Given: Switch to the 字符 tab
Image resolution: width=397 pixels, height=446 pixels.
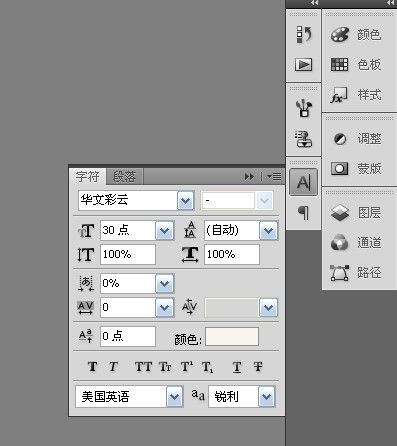Looking at the screenshot, I should (x=88, y=176).
